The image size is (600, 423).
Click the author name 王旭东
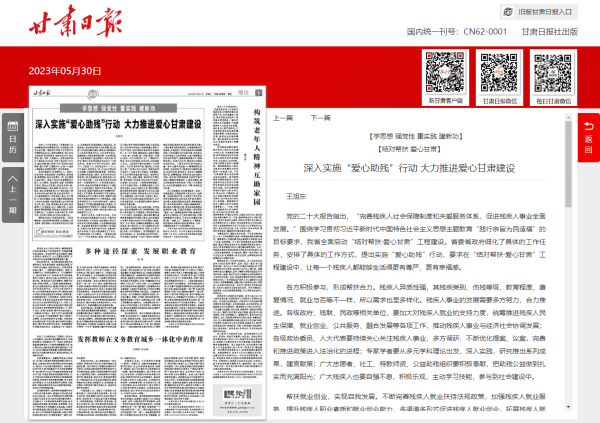click(296, 196)
